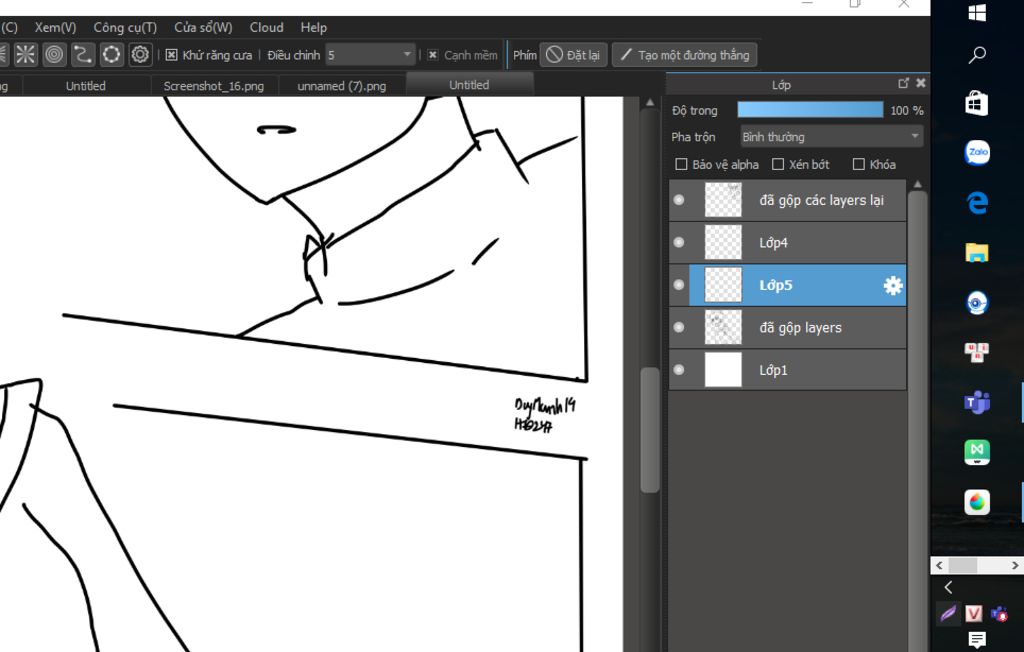
Task: Open Pha trộn blend mode dropdown
Action: coord(831,137)
